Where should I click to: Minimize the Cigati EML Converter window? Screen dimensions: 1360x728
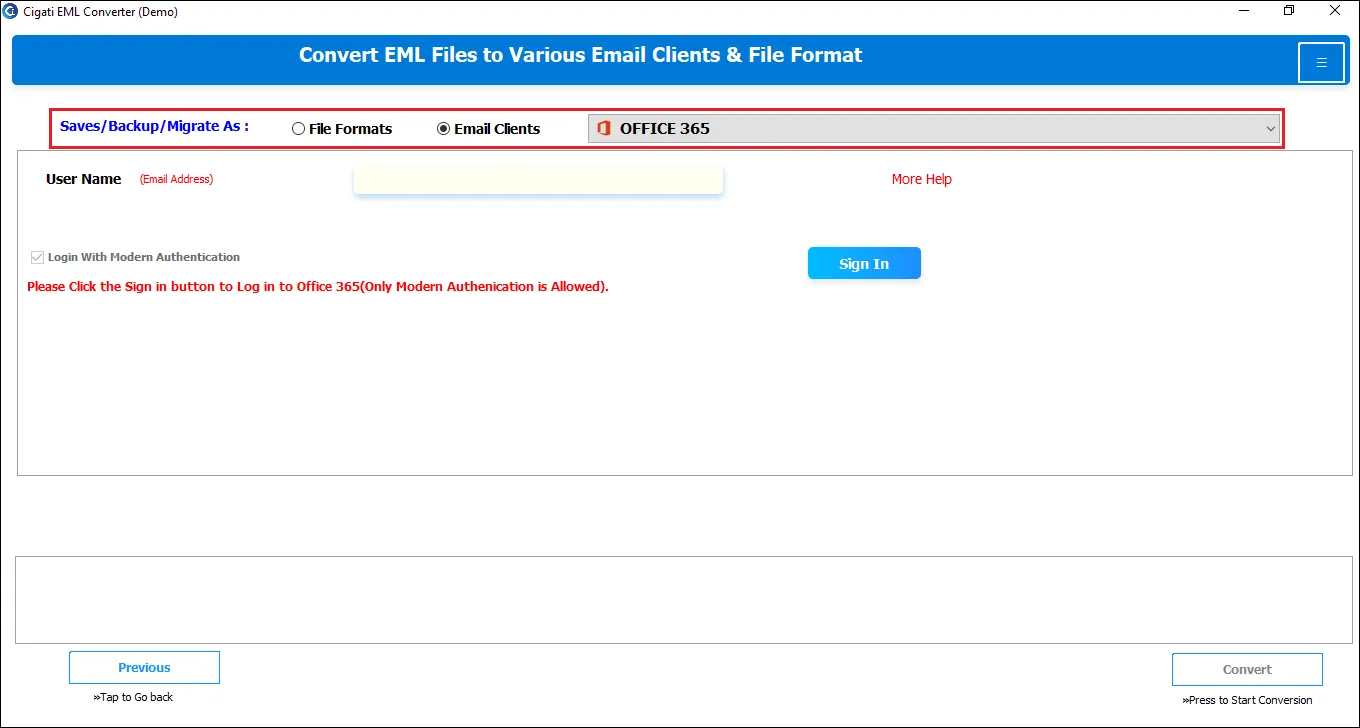[1242, 11]
